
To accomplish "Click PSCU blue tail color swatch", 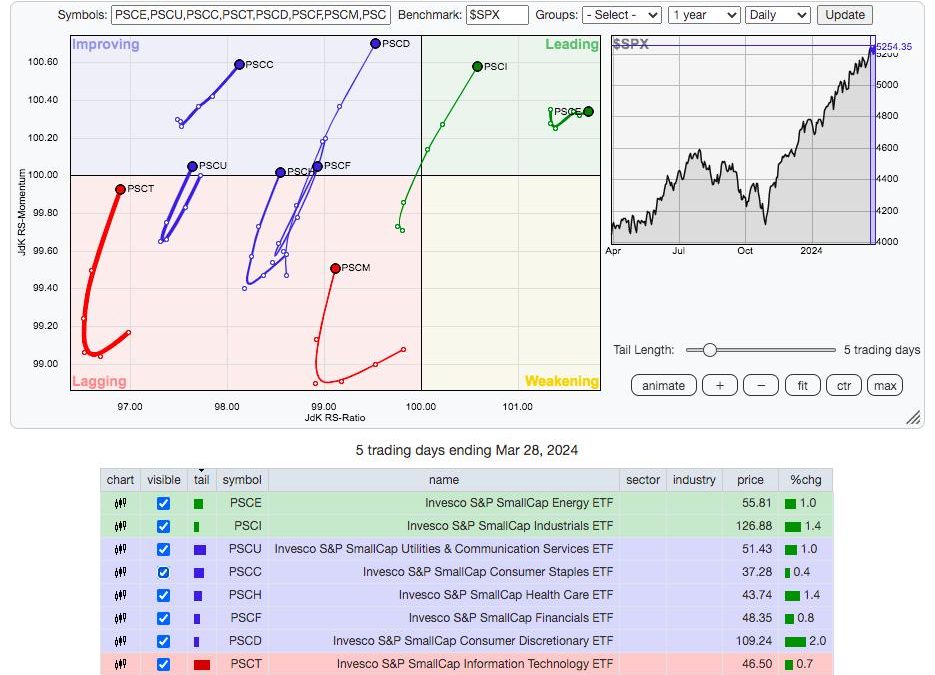I will pos(200,550).
